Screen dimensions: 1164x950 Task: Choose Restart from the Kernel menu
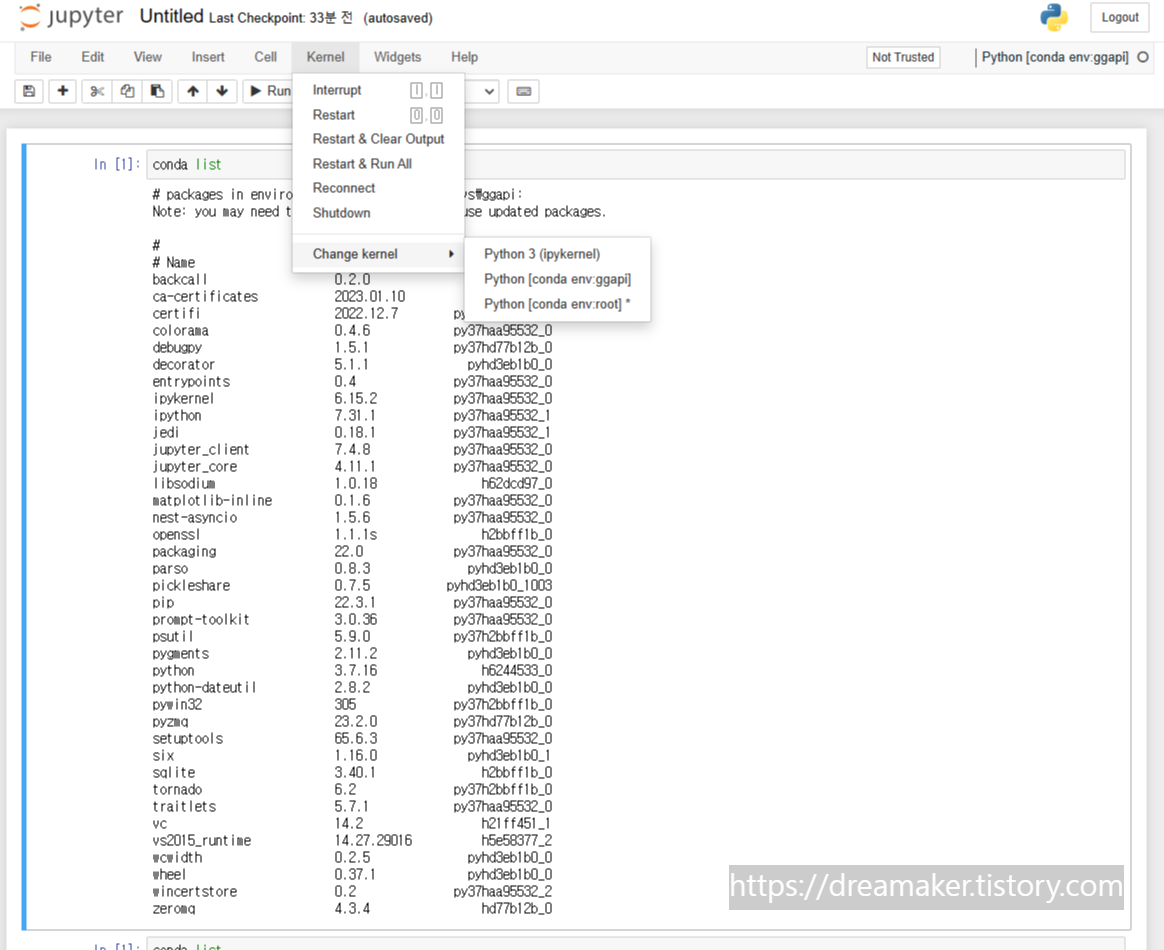click(378, 115)
